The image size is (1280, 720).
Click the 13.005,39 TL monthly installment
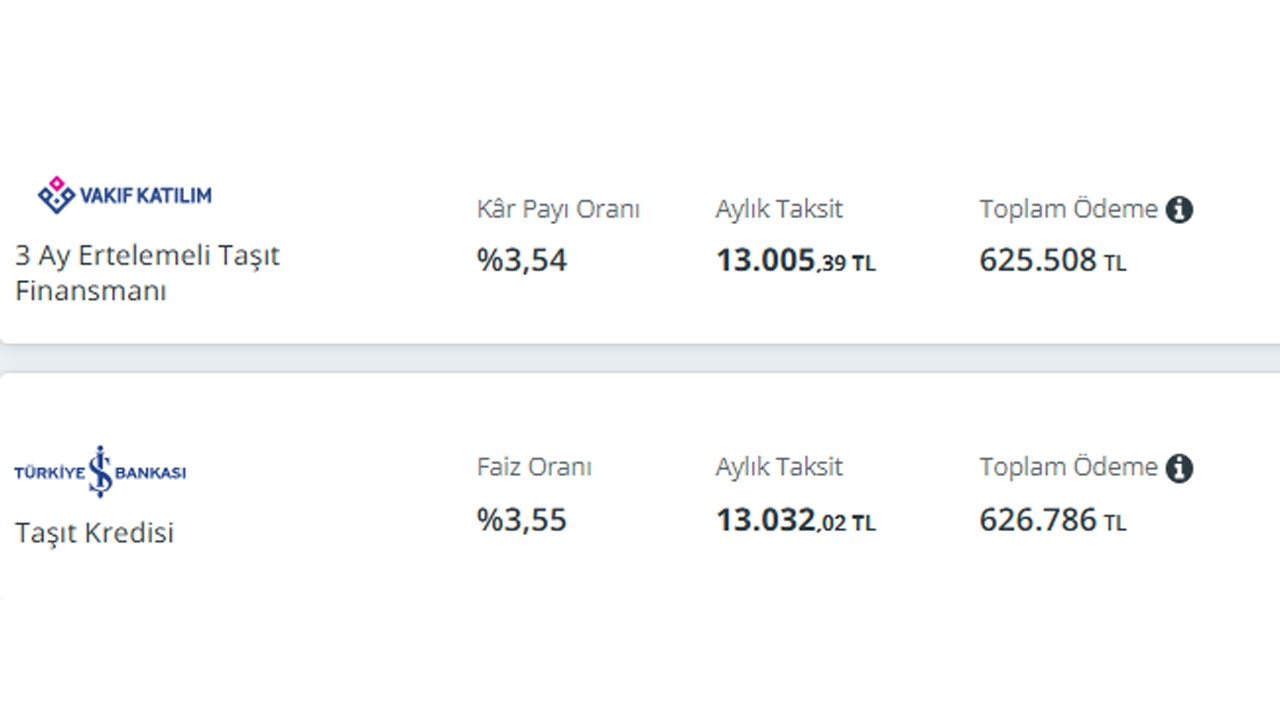point(796,261)
